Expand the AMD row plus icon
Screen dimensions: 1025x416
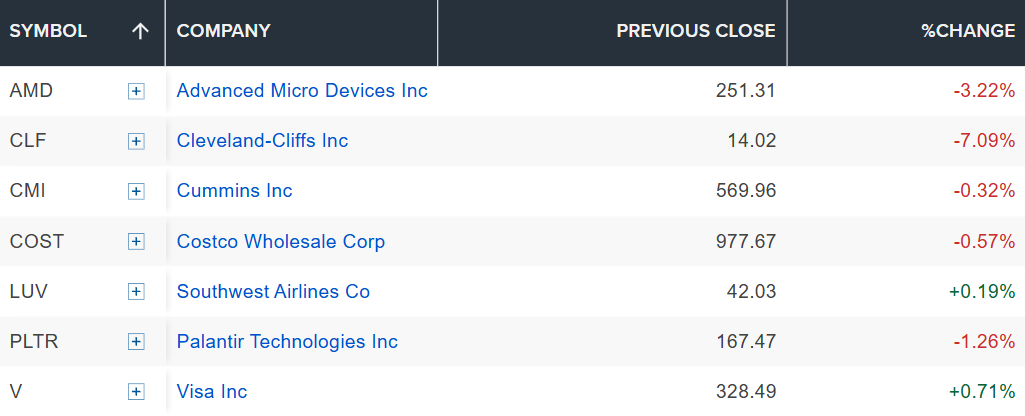click(136, 92)
